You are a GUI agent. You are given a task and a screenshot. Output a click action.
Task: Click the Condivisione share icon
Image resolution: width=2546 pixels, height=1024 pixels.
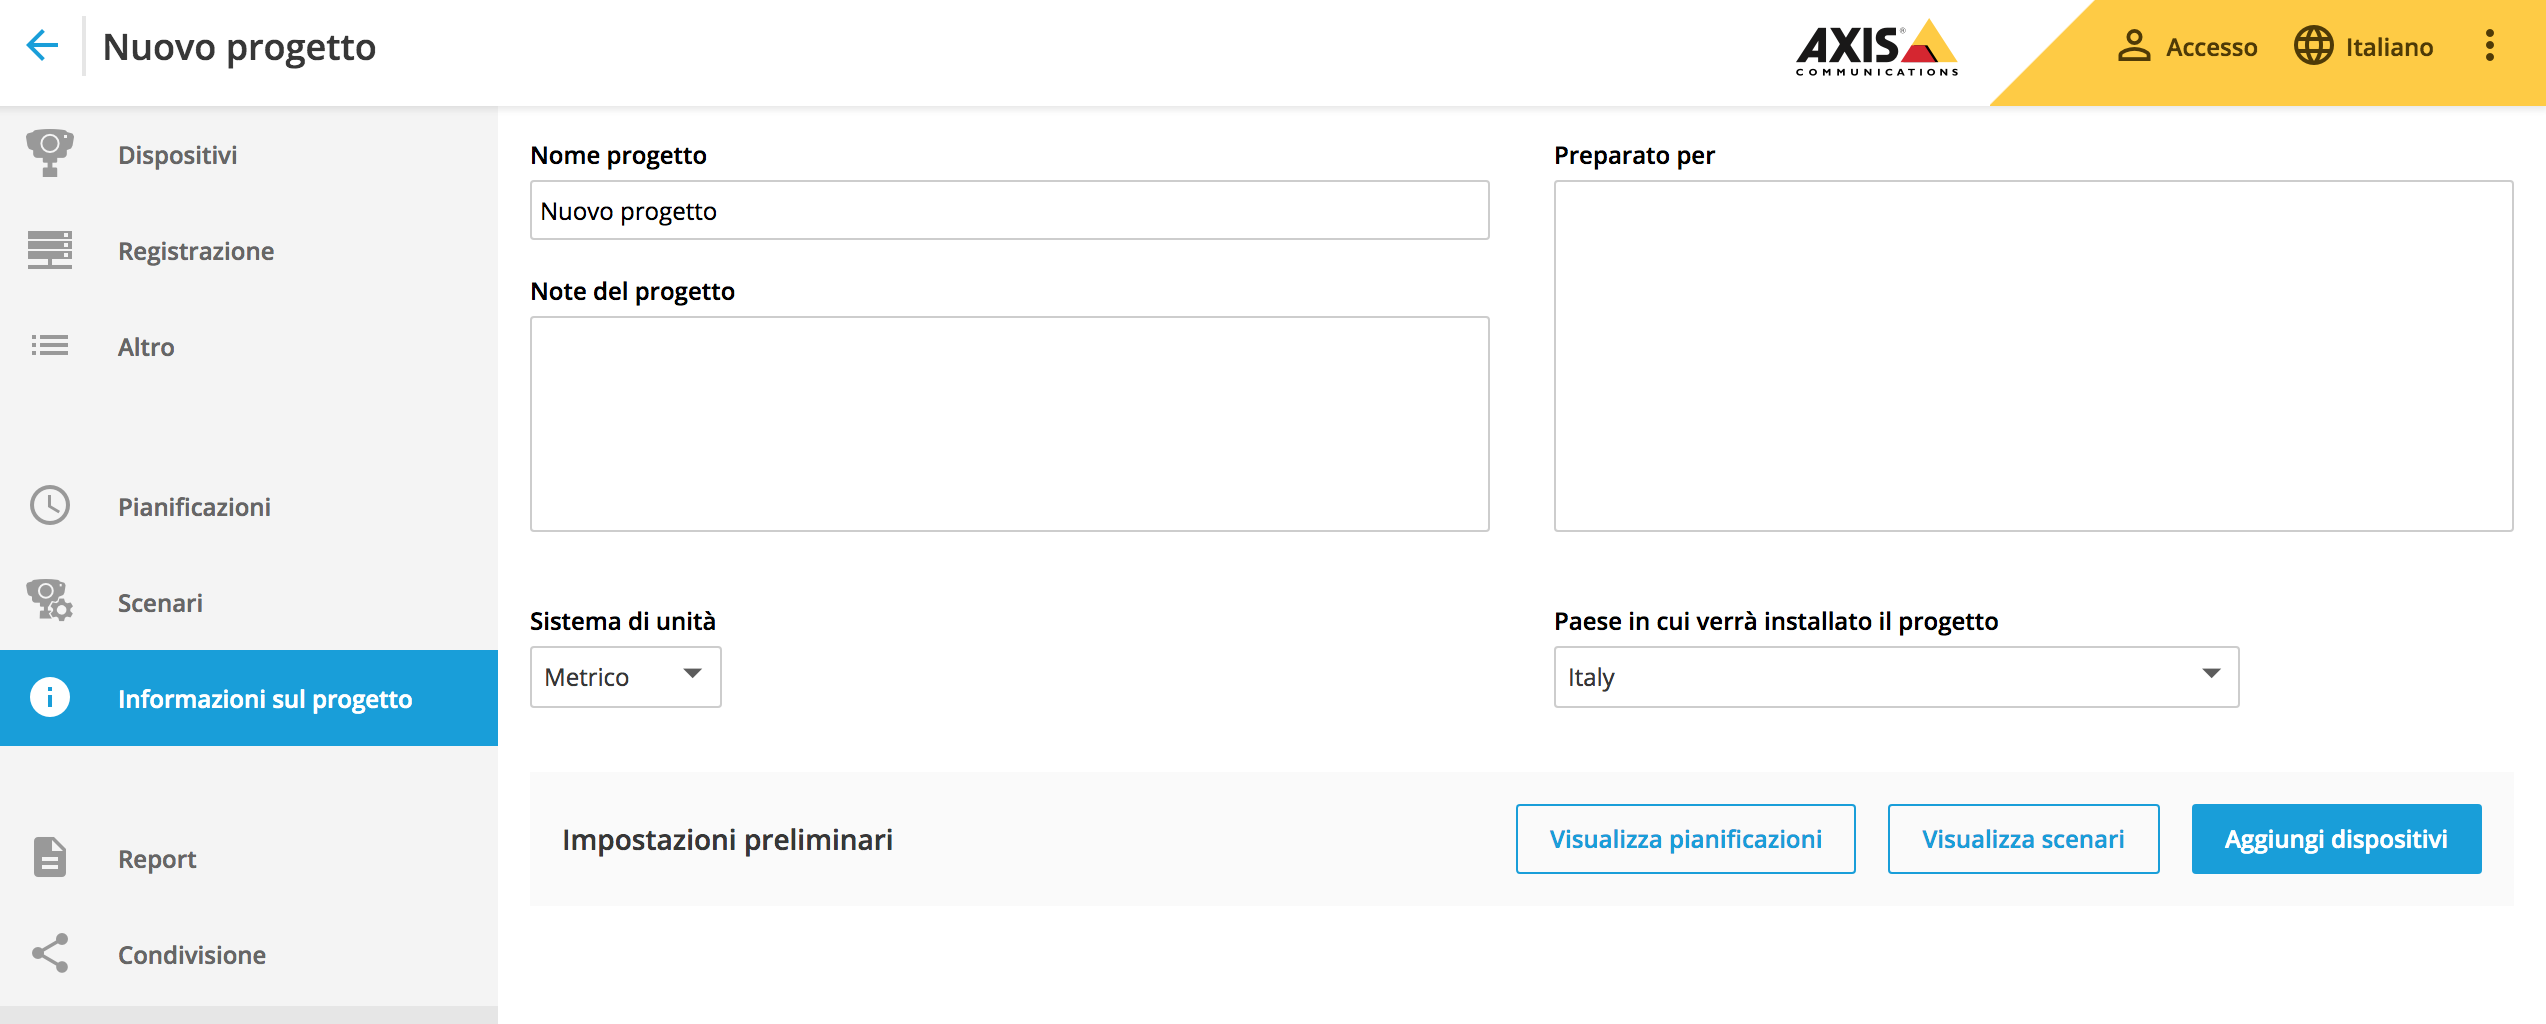49,954
